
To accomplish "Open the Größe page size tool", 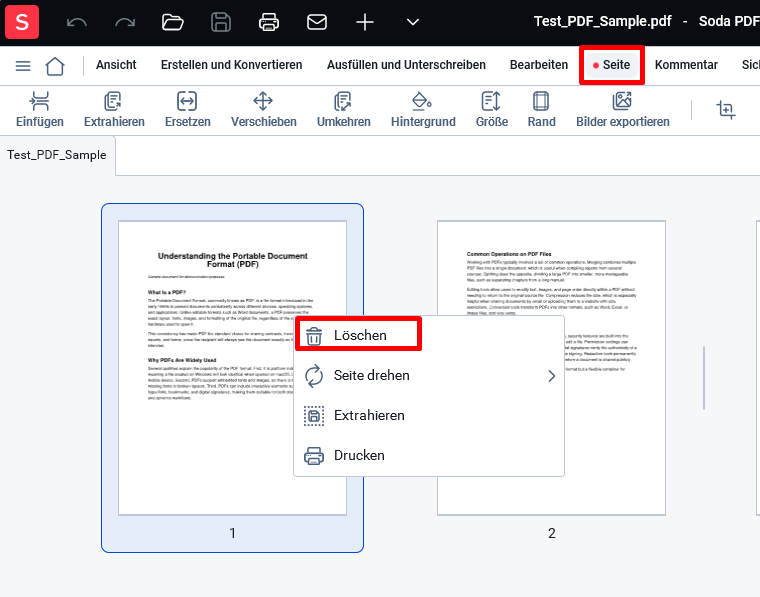I will (x=491, y=110).
